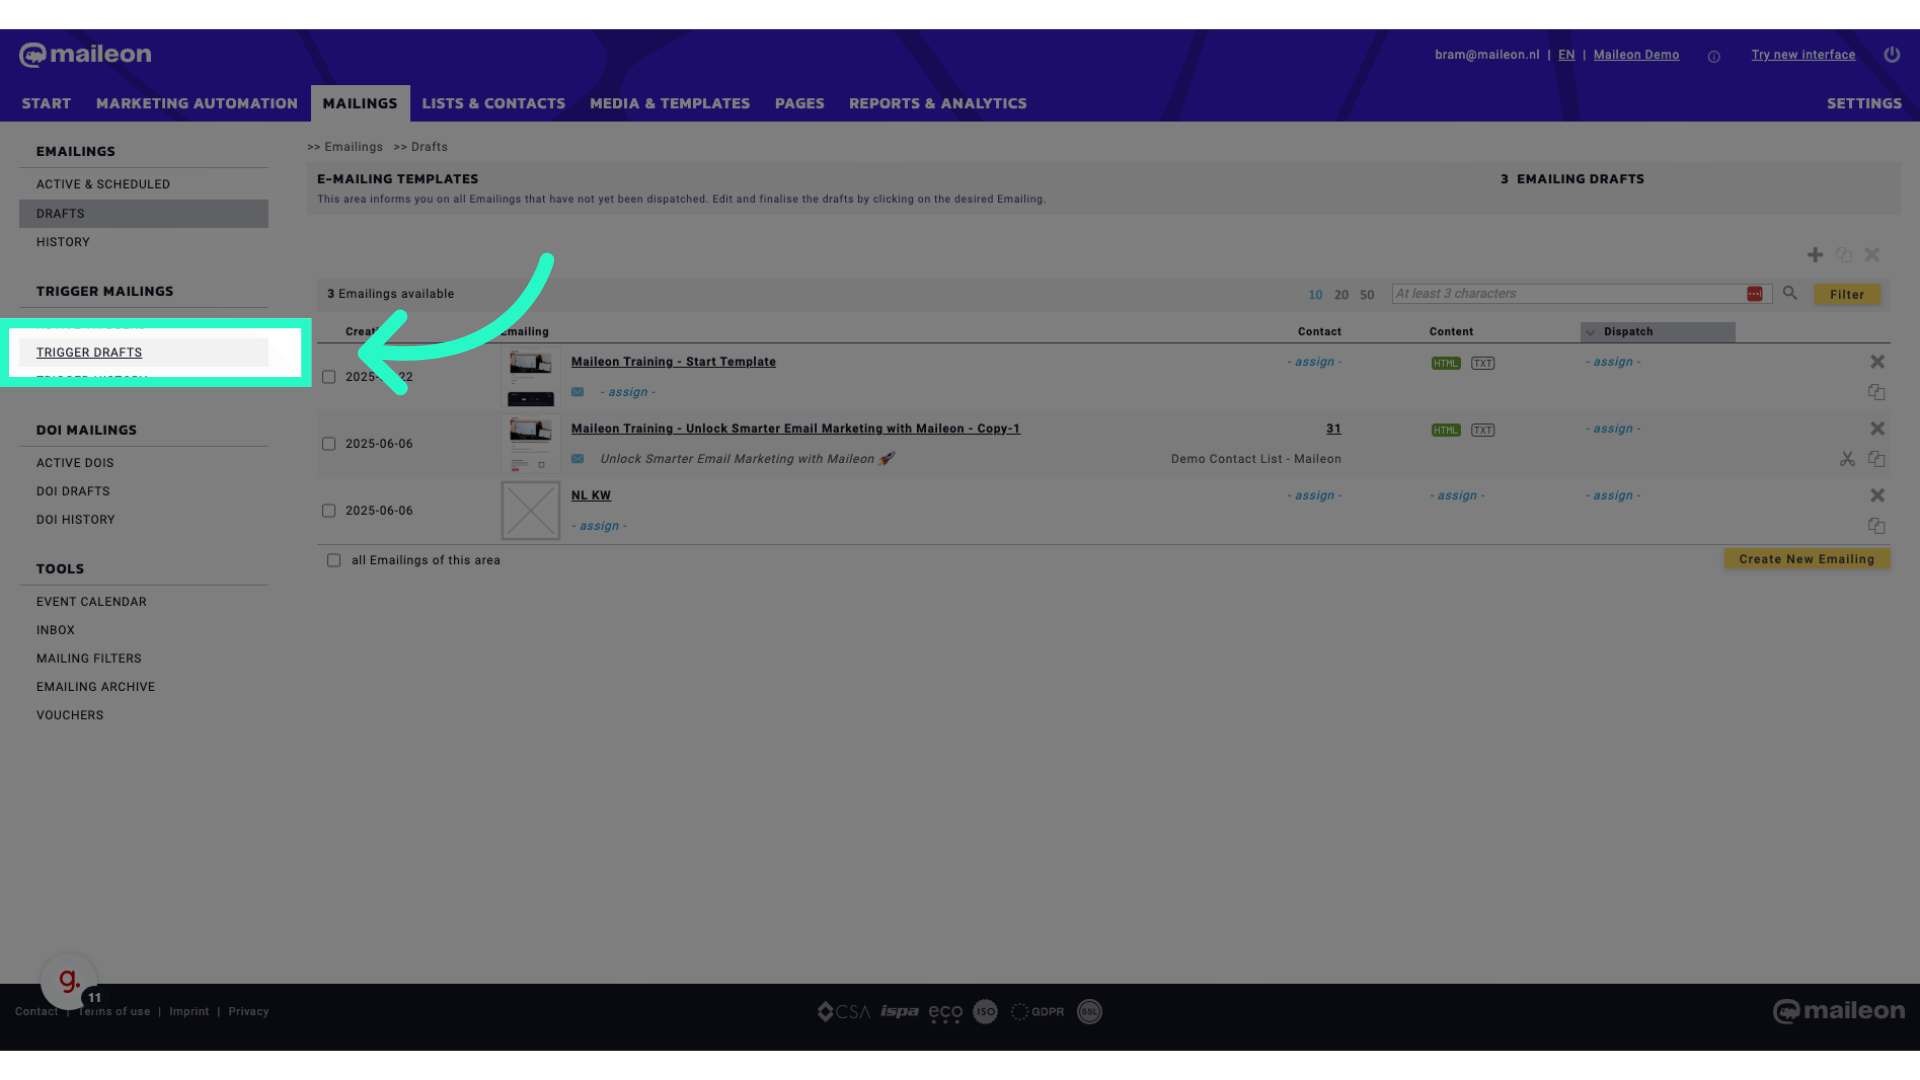
Task: Open the EN language selector
Action: (1566, 55)
